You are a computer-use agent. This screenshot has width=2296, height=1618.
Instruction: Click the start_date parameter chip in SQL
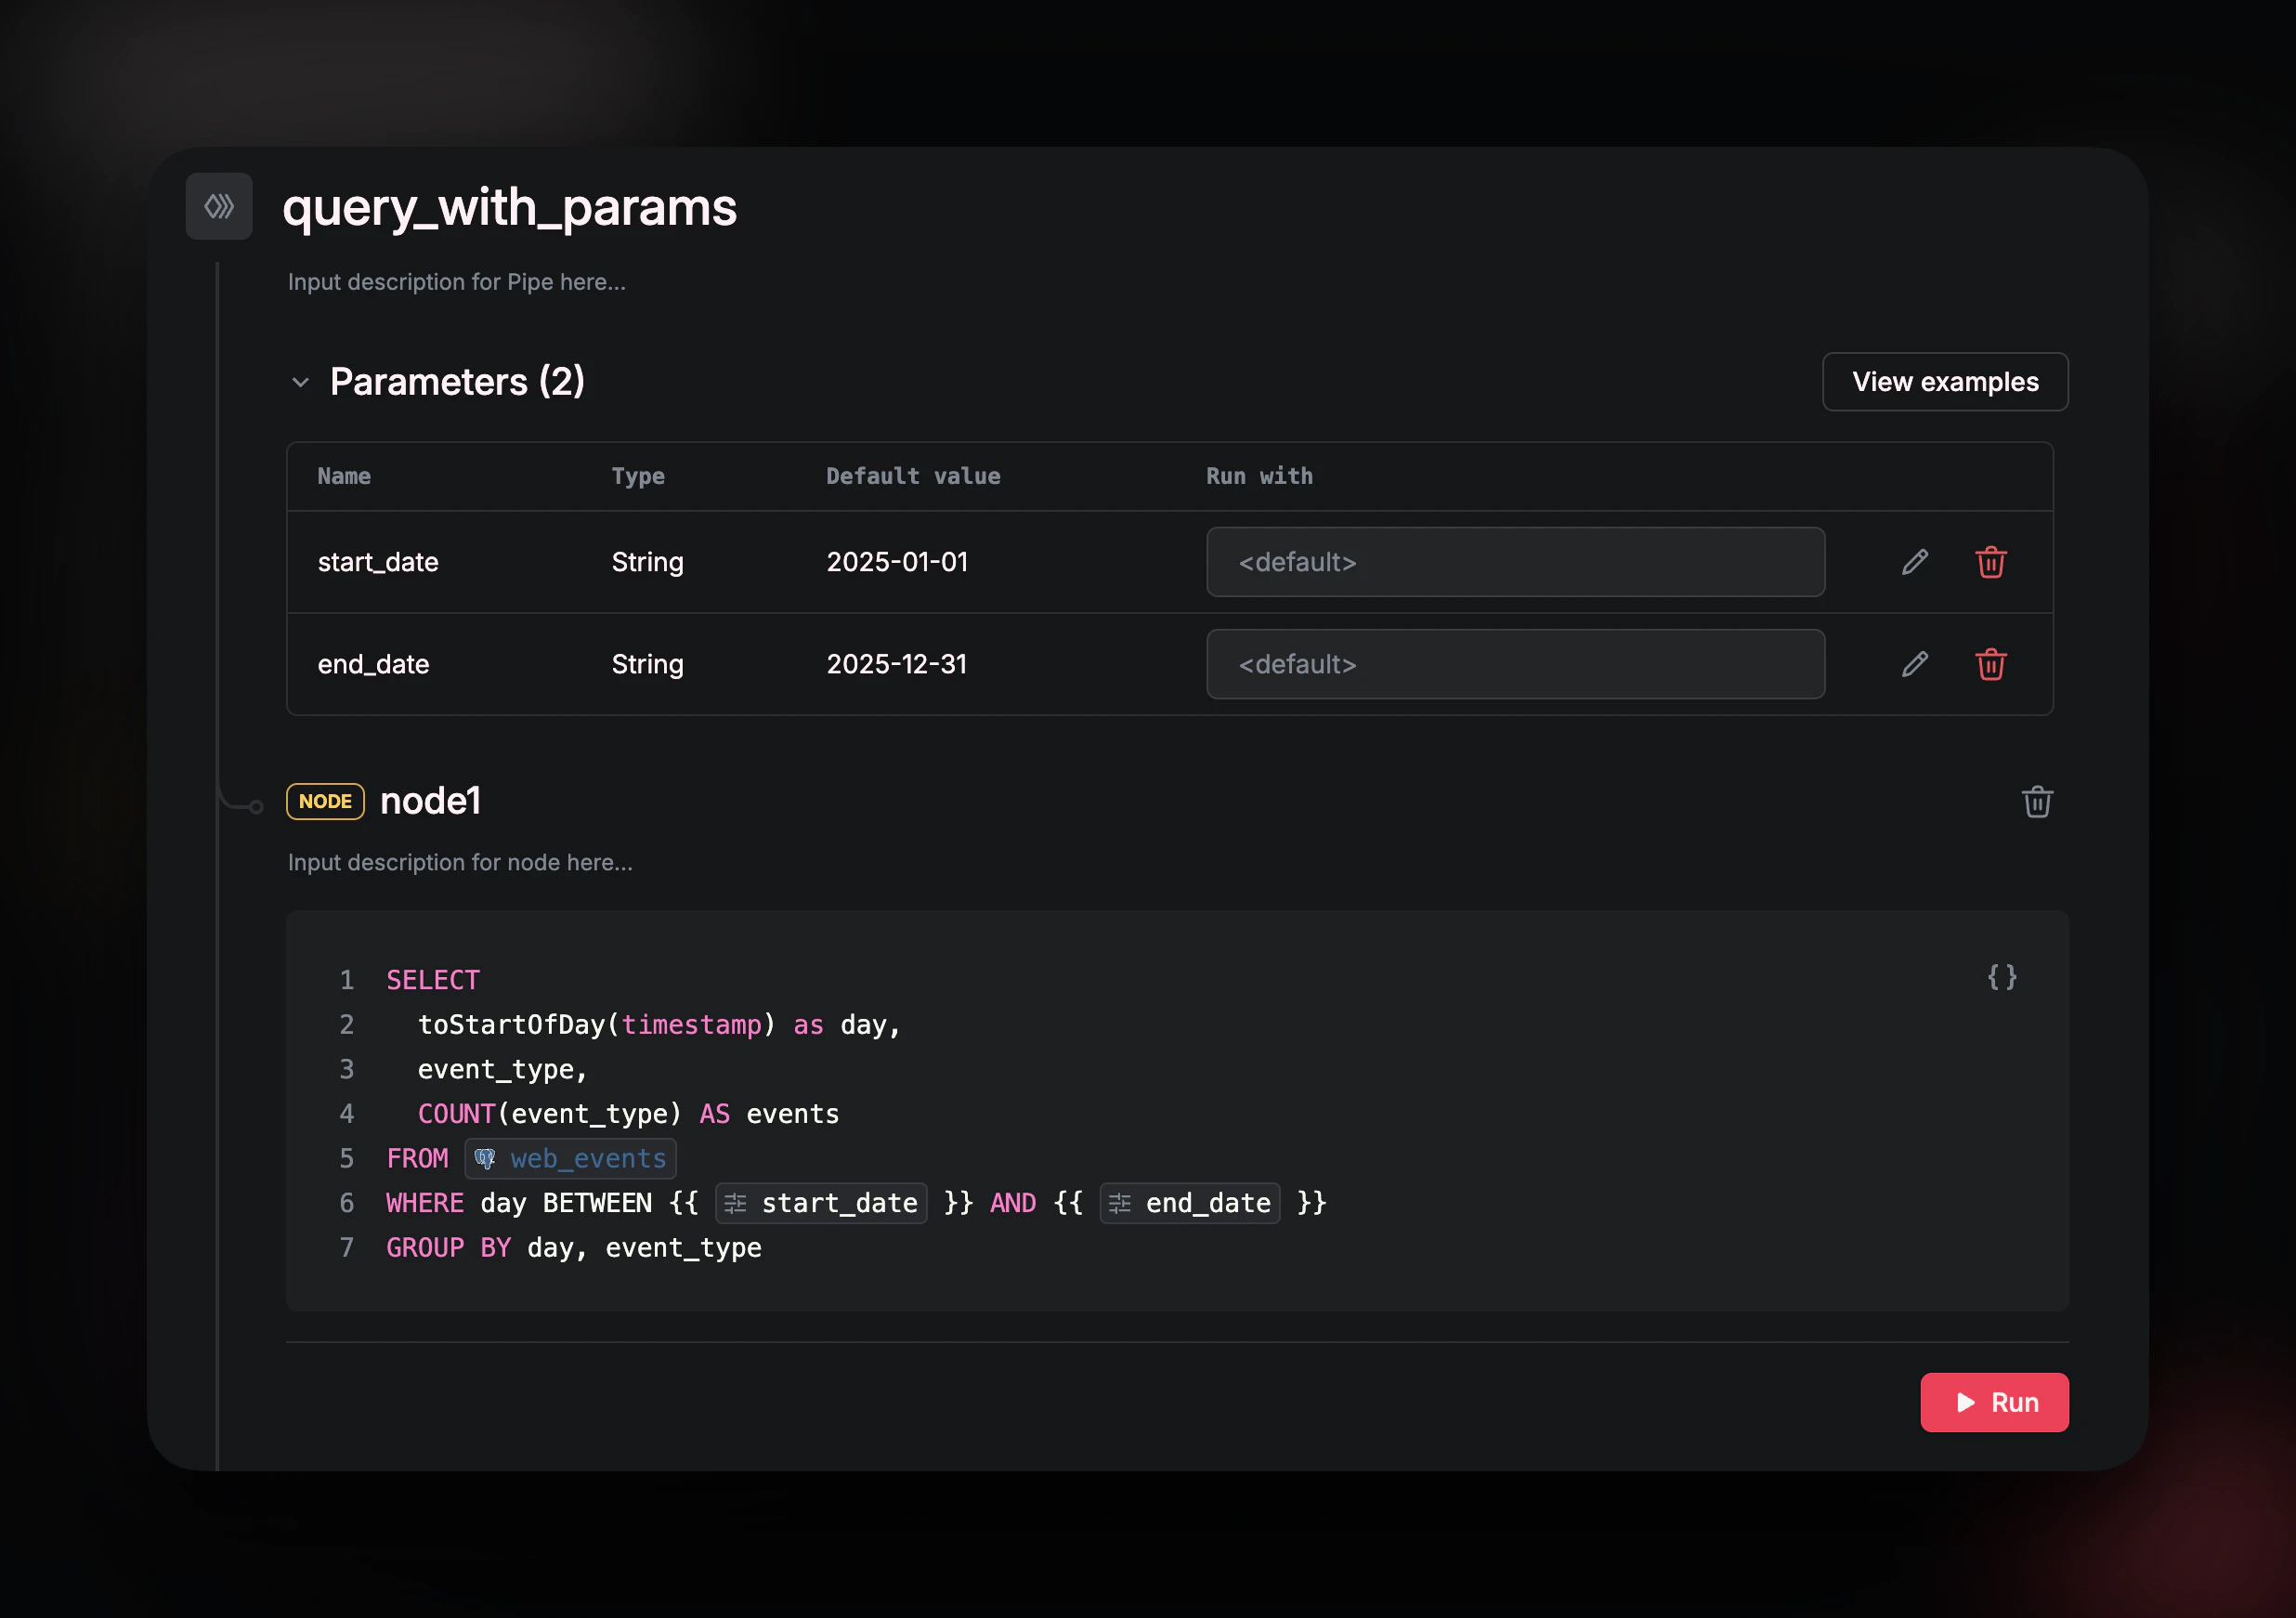click(822, 1203)
